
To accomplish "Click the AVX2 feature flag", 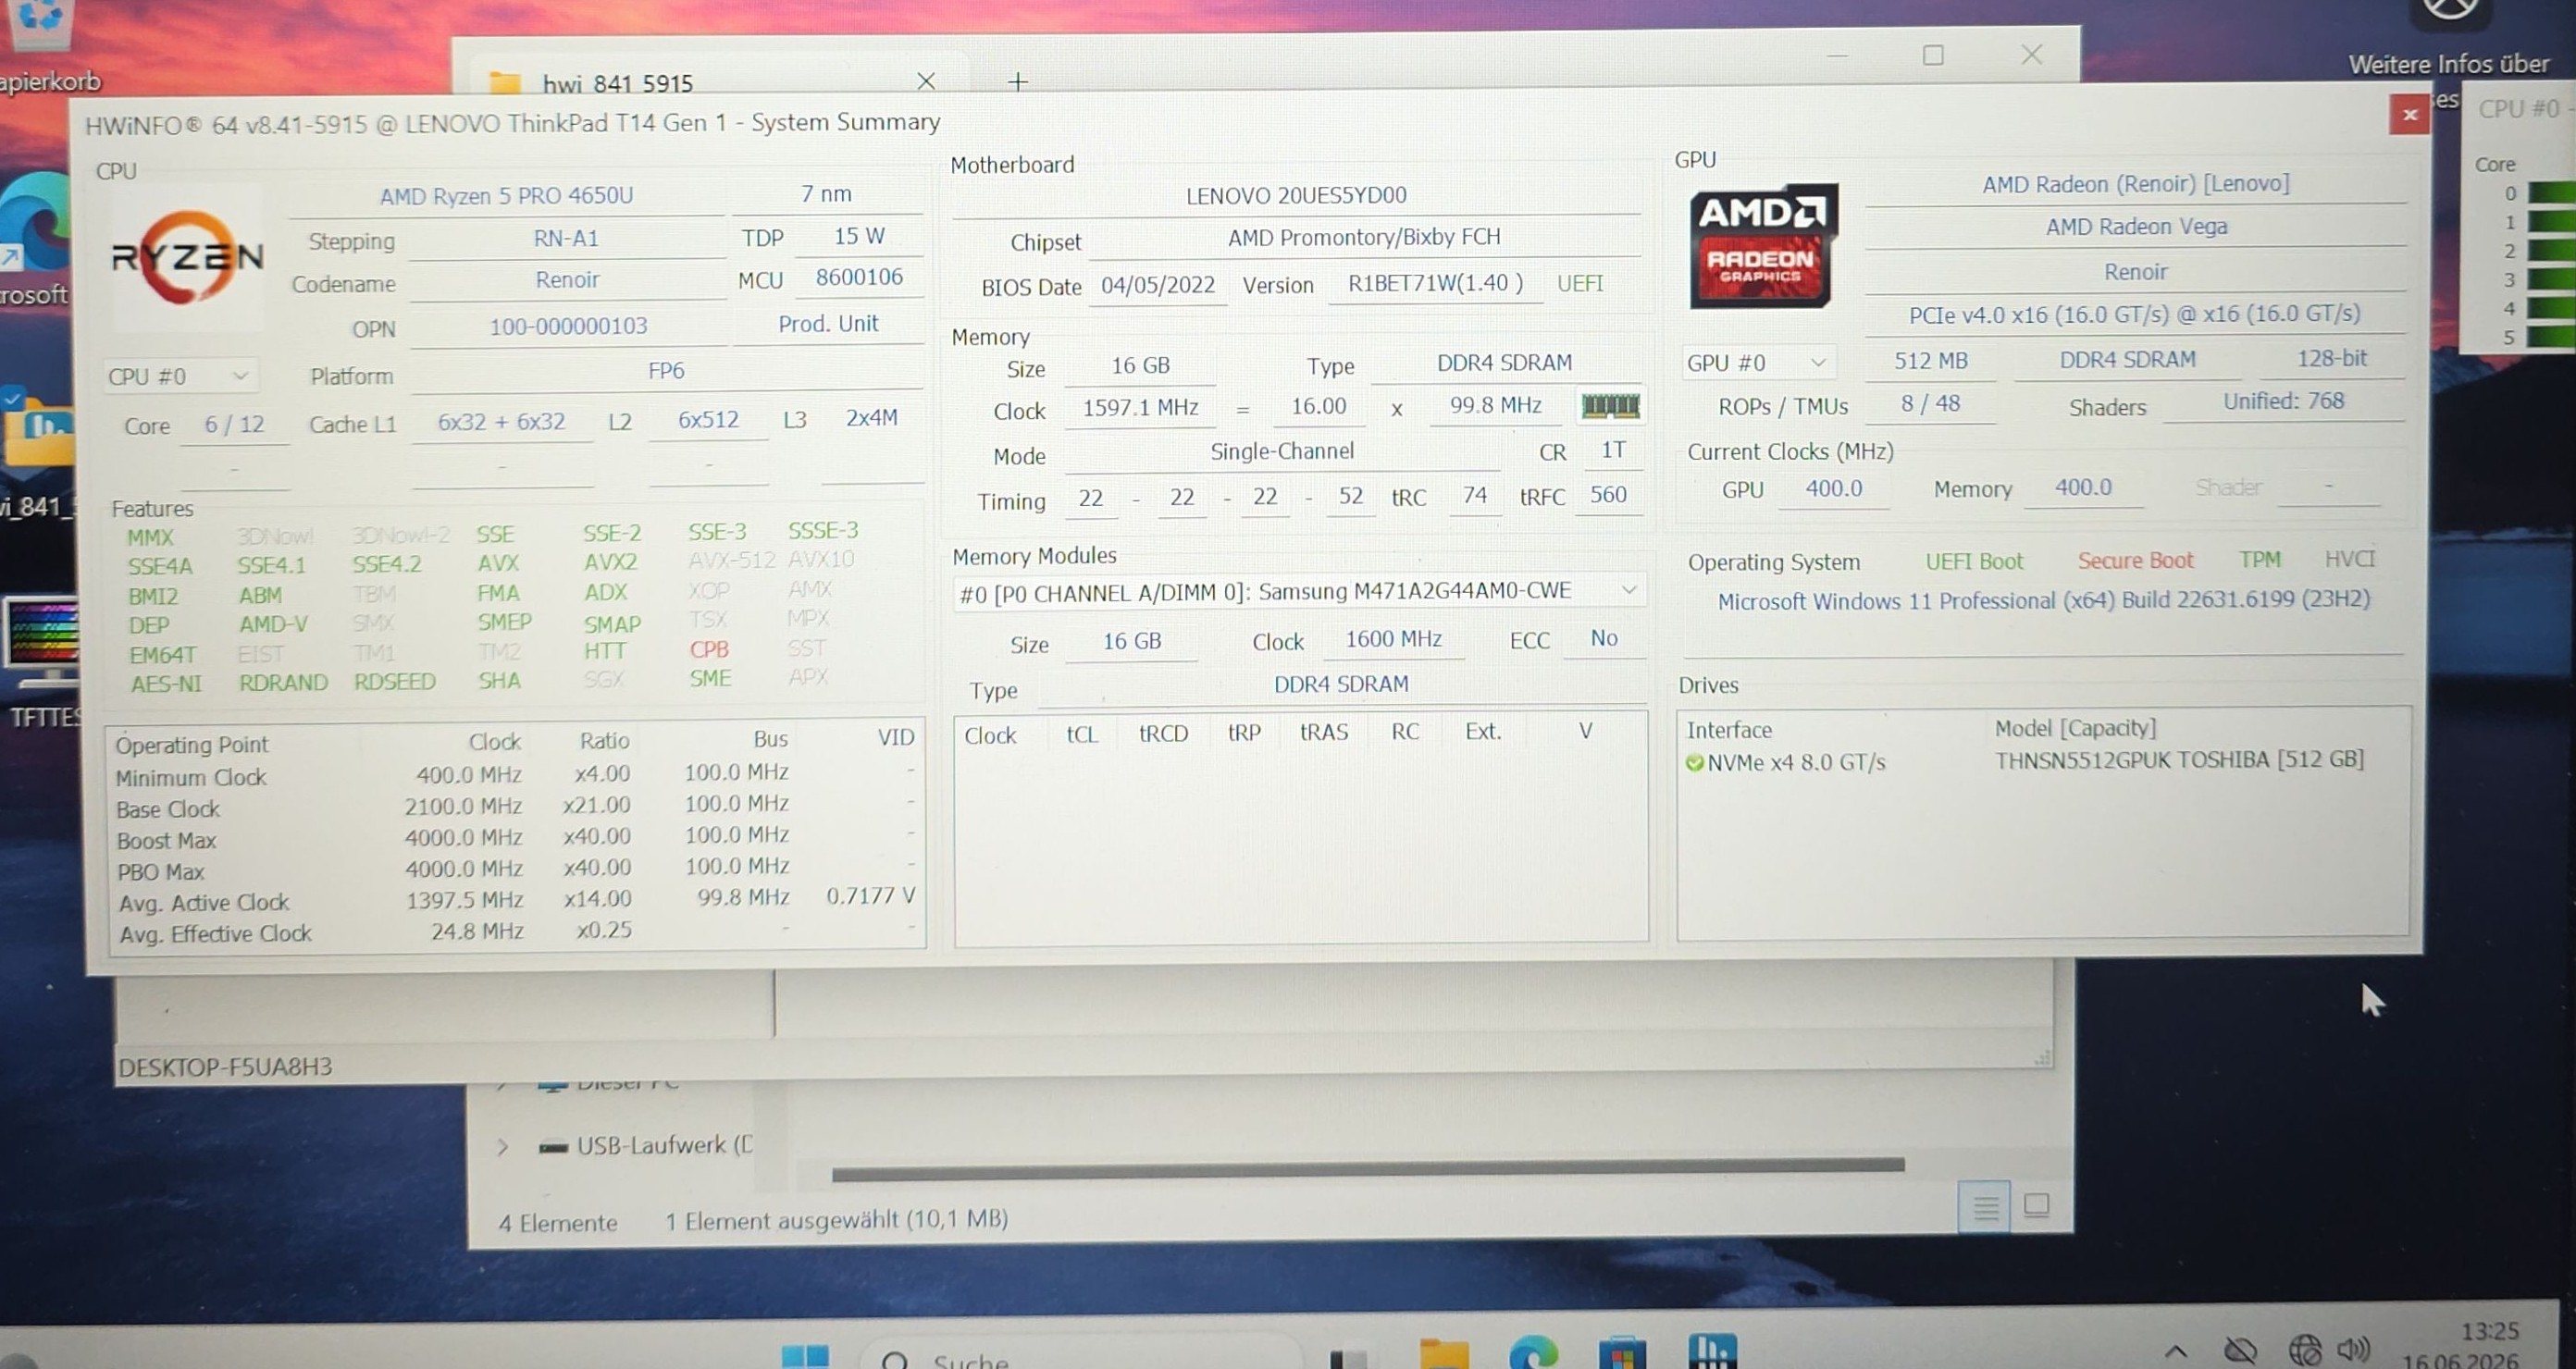I will click(610, 562).
